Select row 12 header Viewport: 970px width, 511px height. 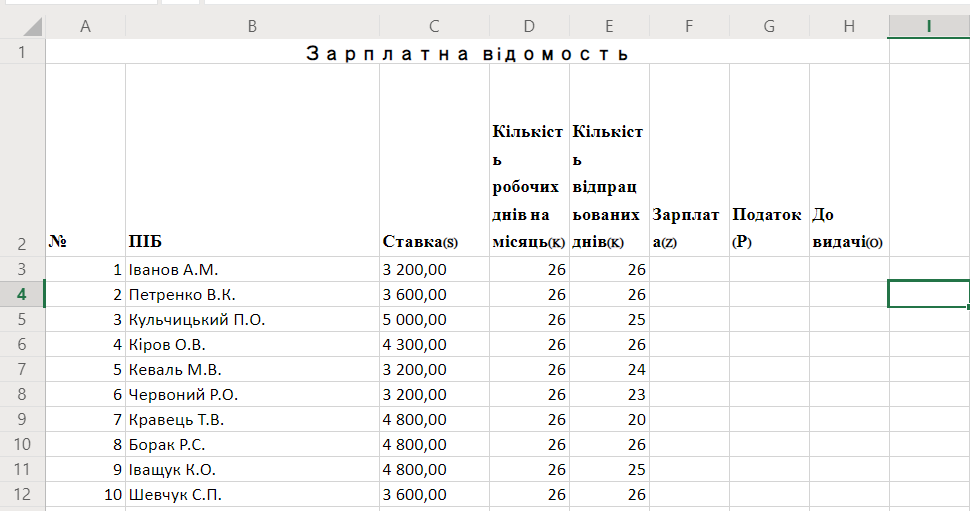tap(22, 494)
